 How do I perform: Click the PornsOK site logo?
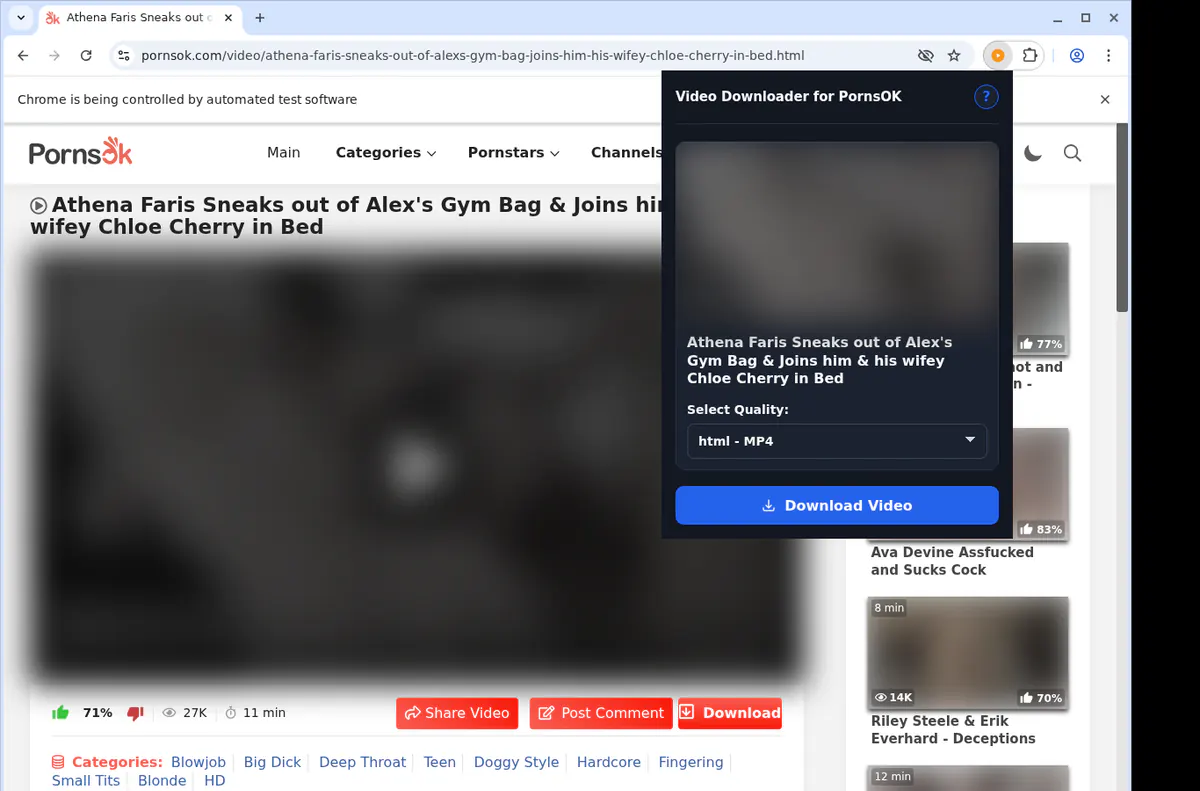click(x=80, y=152)
